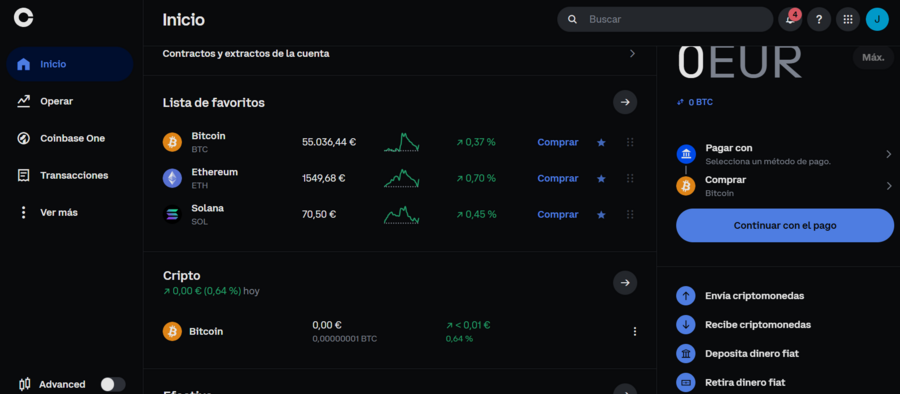Open the Comprar Bitcoin asset selector chevron
Screen dimensions: 900x394
889,186
